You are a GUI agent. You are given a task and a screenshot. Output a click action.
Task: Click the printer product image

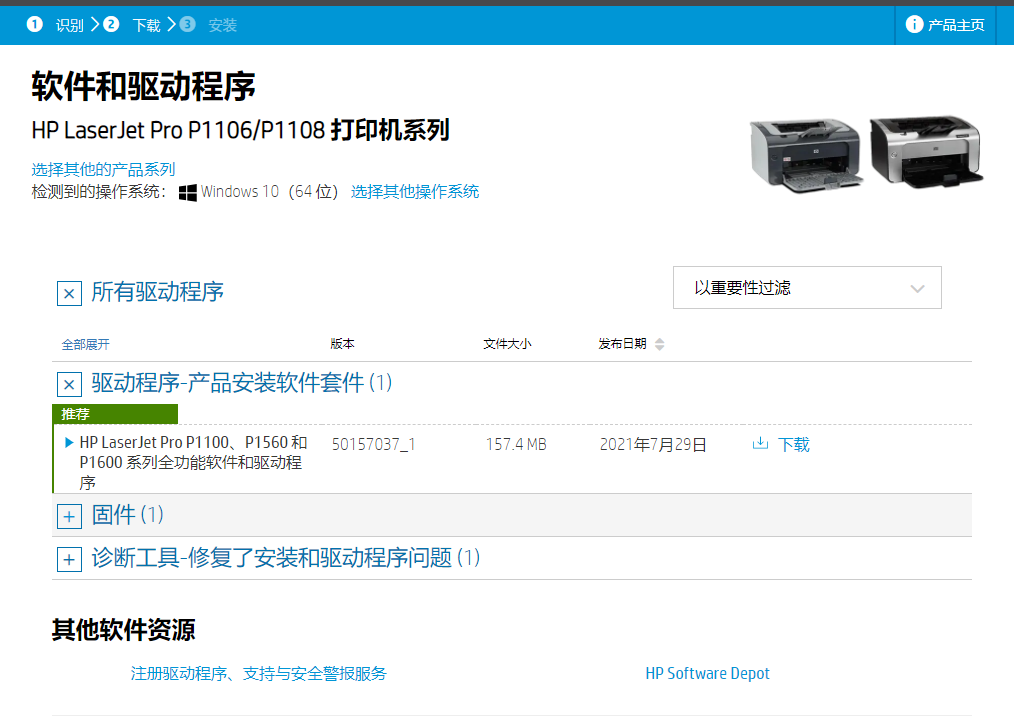865,152
